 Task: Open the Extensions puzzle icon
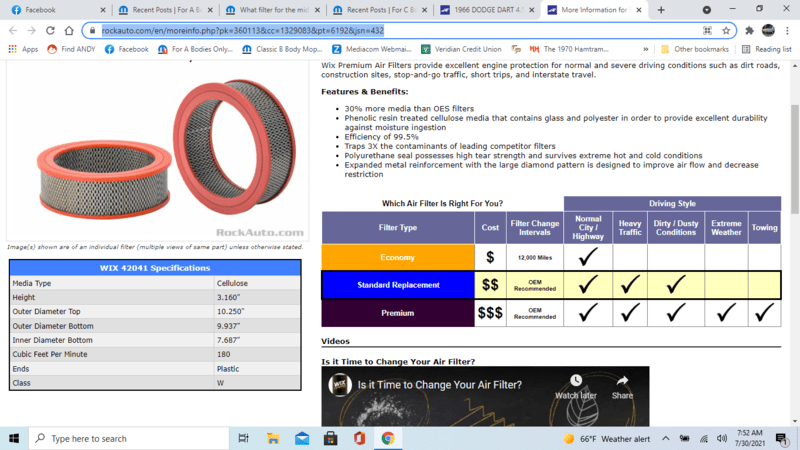749,31
